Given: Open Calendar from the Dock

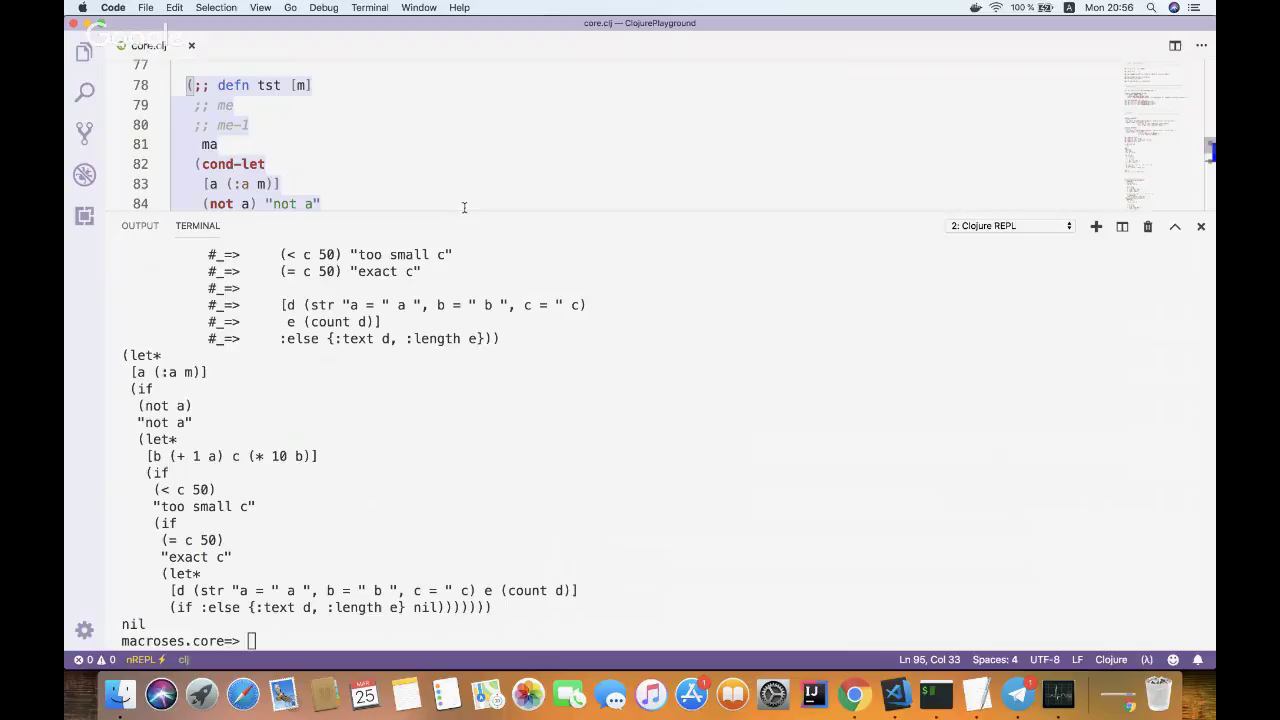Looking at the screenshot, I should click(365, 693).
